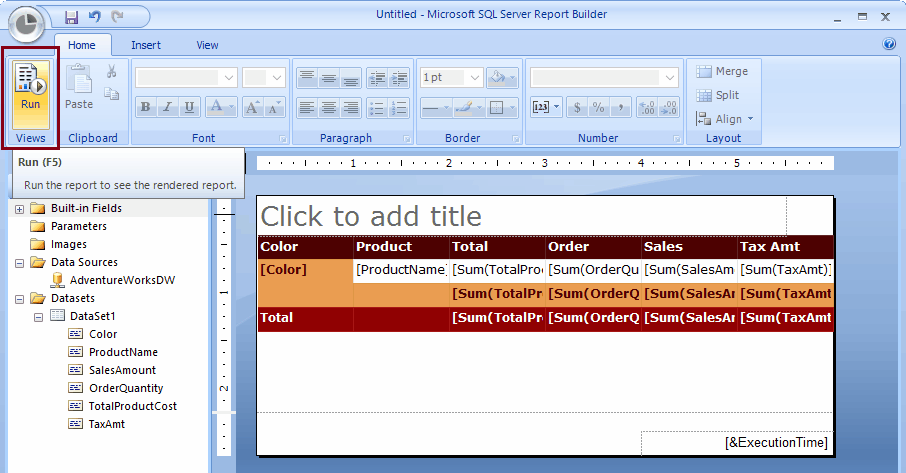Increase paragraph indent
Viewport: 906px width, 473px height.
(399, 77)
